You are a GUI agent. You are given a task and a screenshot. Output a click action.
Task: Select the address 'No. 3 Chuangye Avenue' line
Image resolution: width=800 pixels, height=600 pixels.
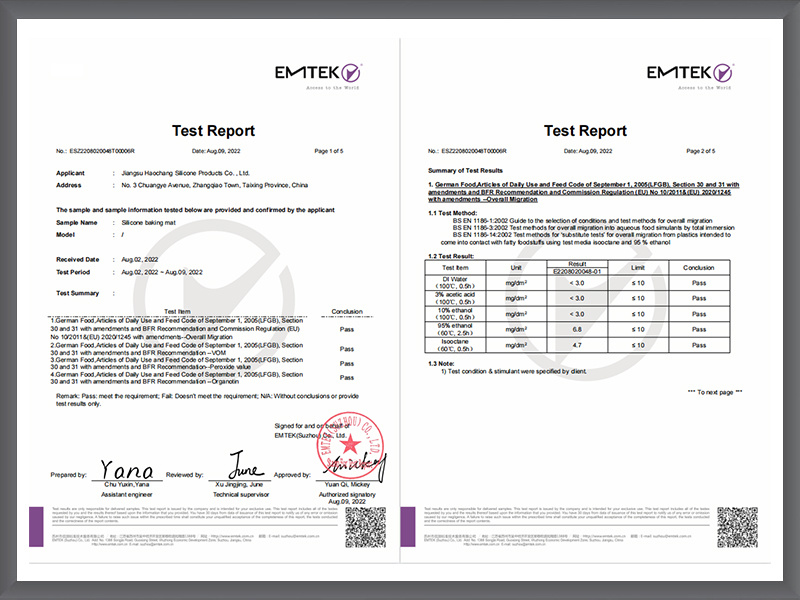click(214, 185)
